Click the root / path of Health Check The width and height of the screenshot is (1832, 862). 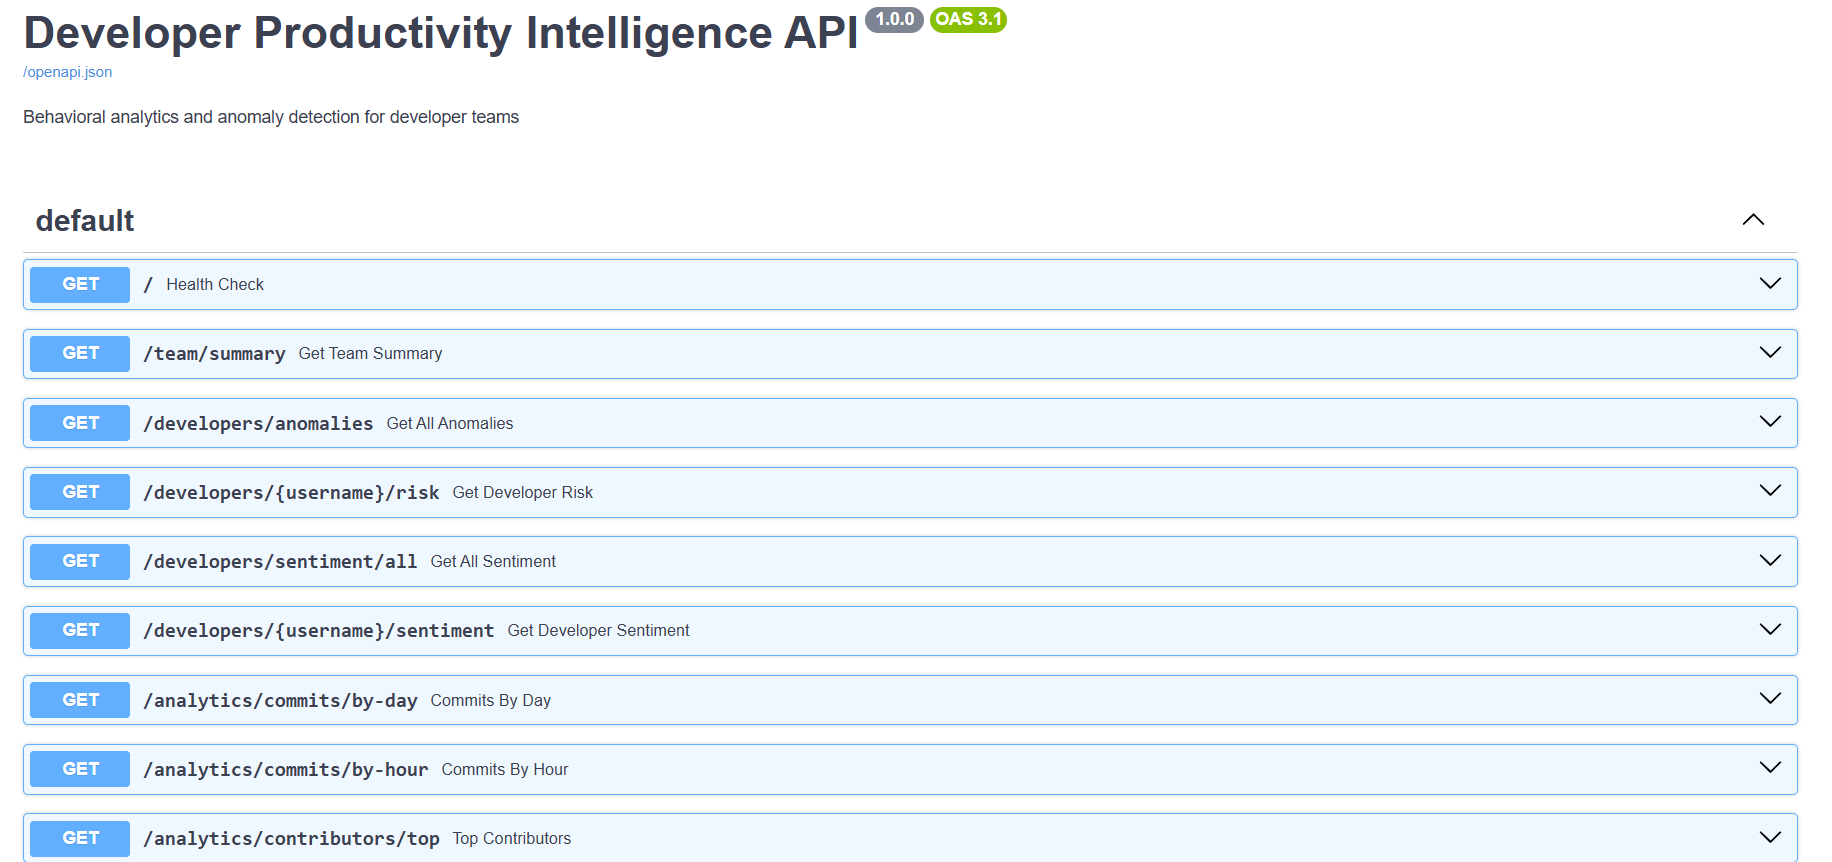point(148,285)
